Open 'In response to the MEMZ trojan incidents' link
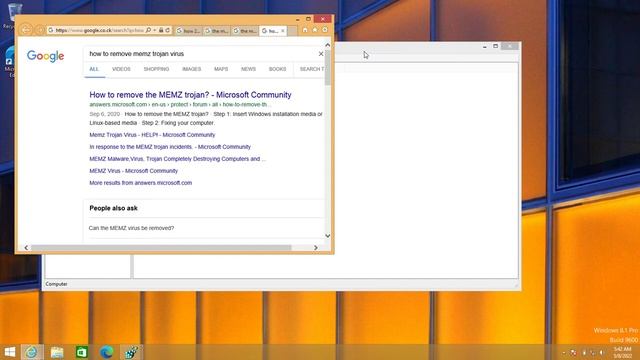The width and height of the screenshot is (640, 360). [x=170, y=147]
